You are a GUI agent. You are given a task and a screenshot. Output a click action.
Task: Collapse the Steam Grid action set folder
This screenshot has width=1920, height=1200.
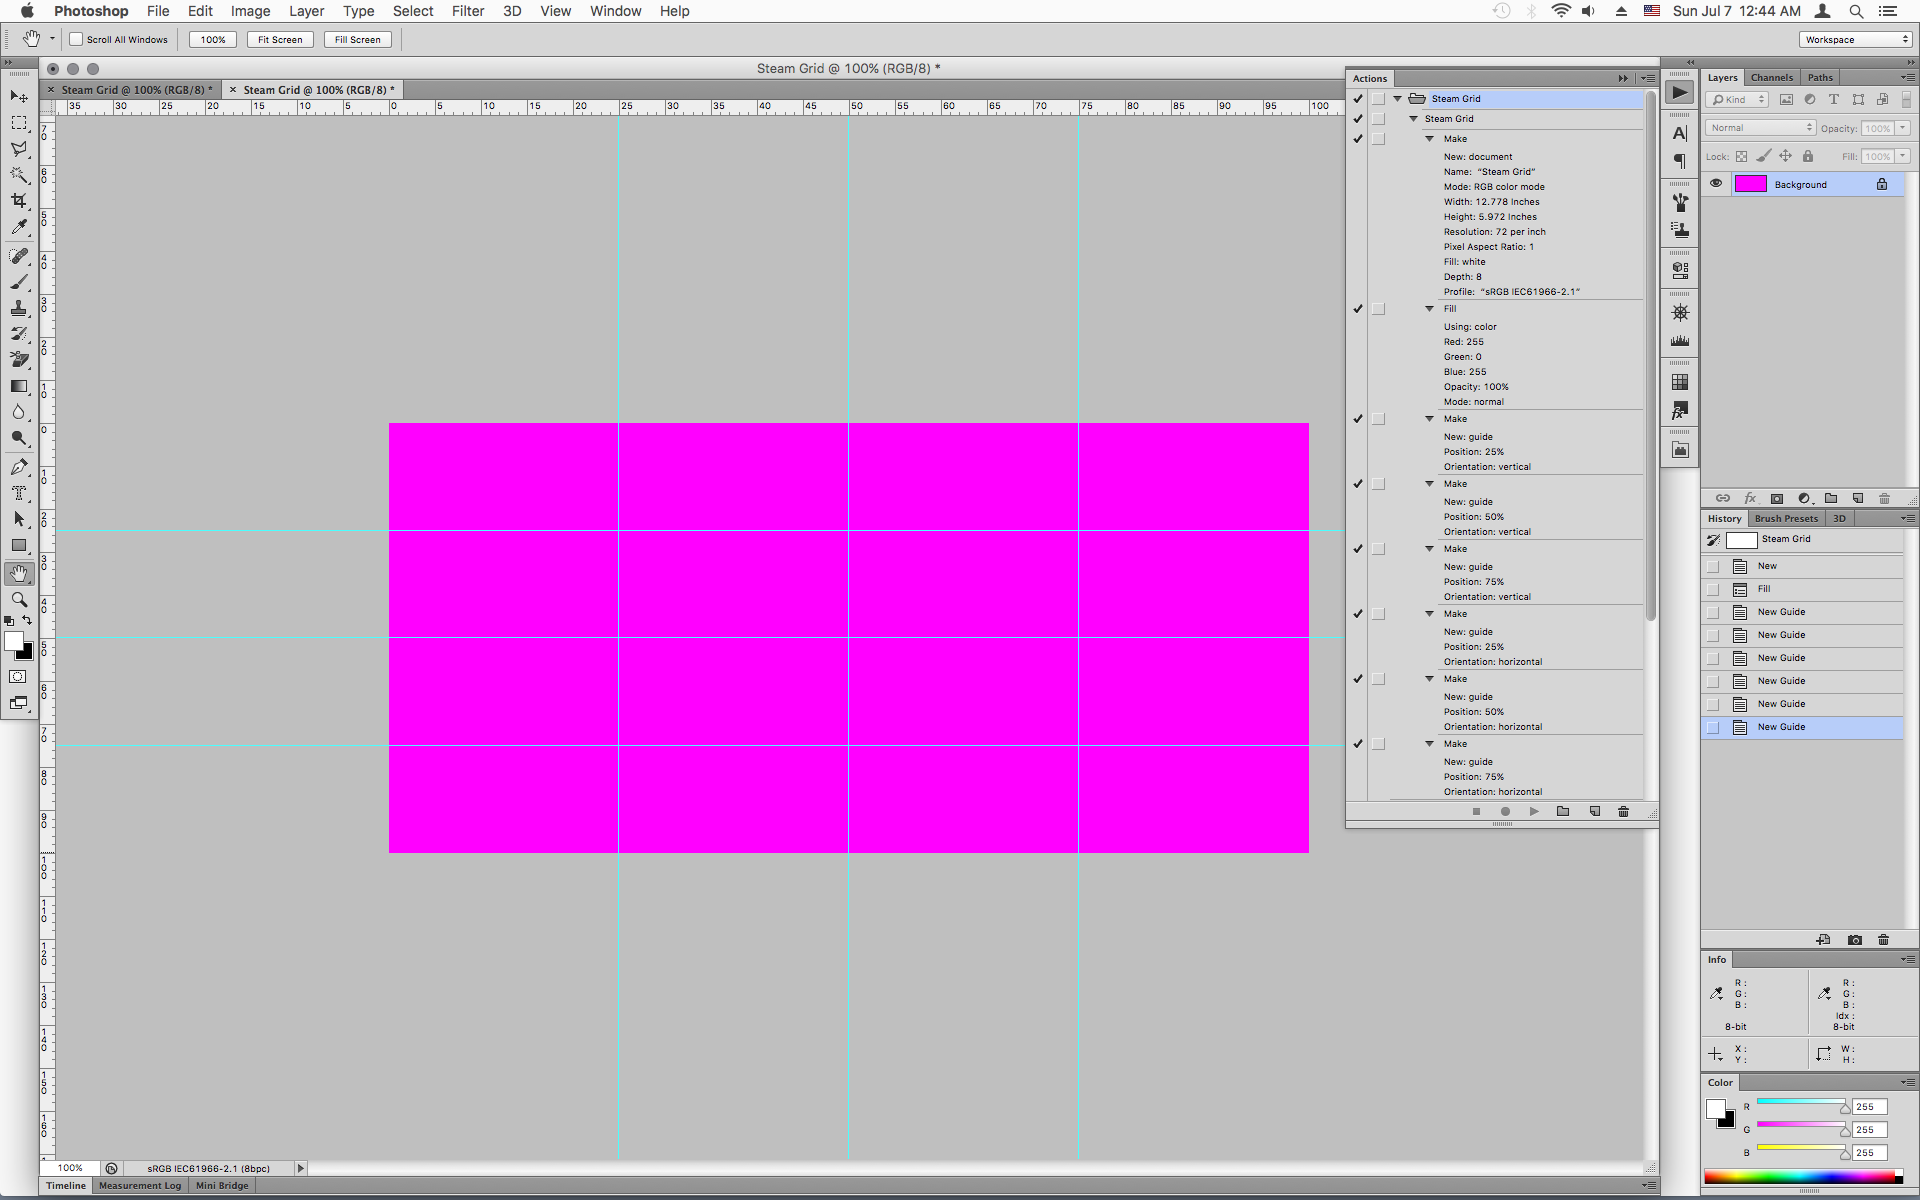(x=1397, y=99)
